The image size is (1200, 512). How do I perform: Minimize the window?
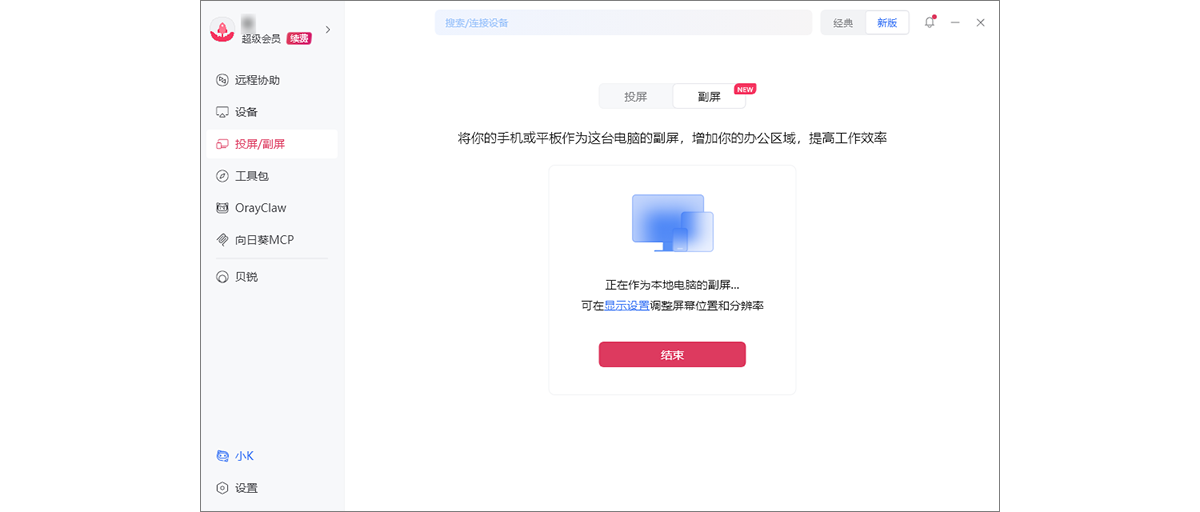(956, 22)
